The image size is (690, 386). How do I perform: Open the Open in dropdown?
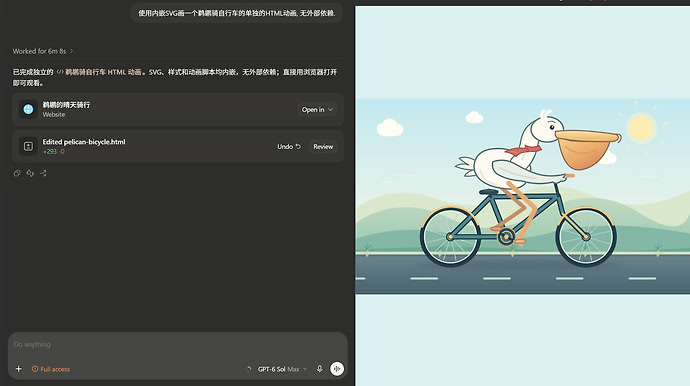pos(317,110)
